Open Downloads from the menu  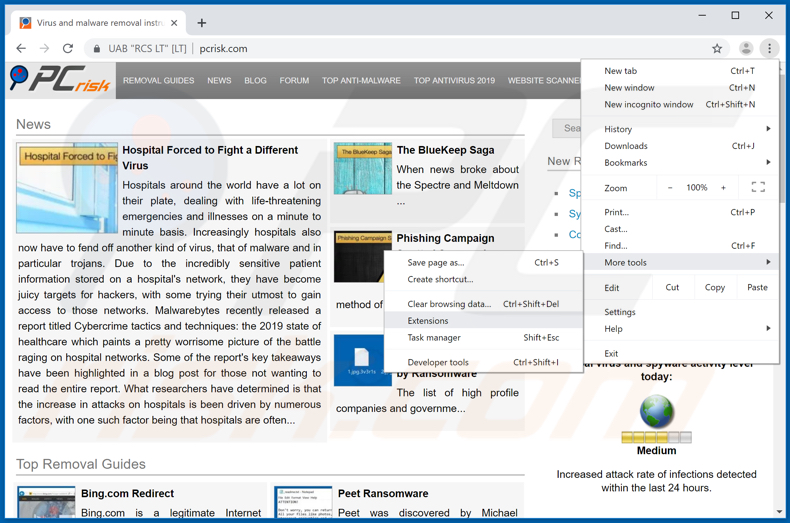pyautogui.click(x=680, y=146)
